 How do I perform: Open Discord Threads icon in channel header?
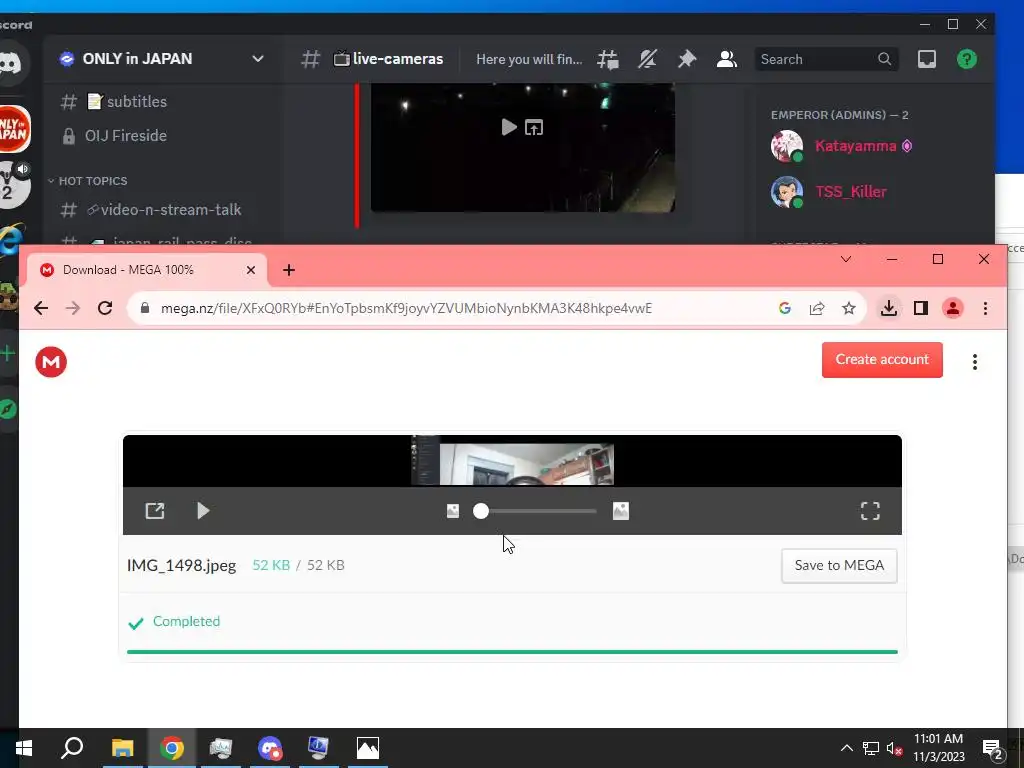click(607, 59)
